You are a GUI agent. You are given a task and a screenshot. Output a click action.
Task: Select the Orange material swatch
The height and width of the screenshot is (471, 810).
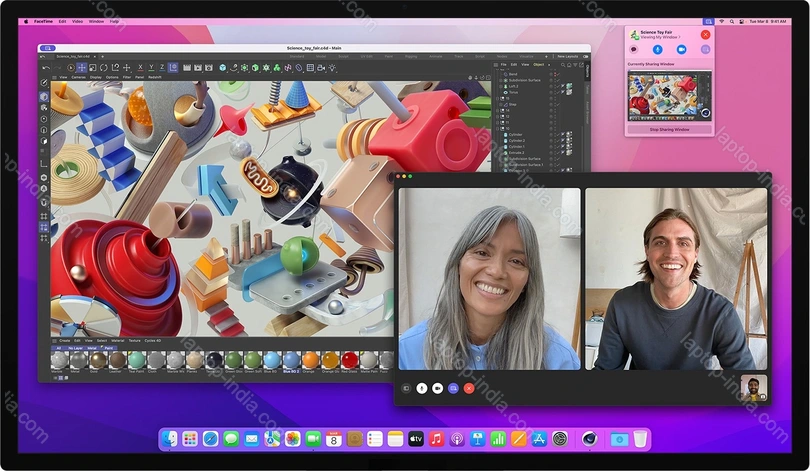pos(310,359)
